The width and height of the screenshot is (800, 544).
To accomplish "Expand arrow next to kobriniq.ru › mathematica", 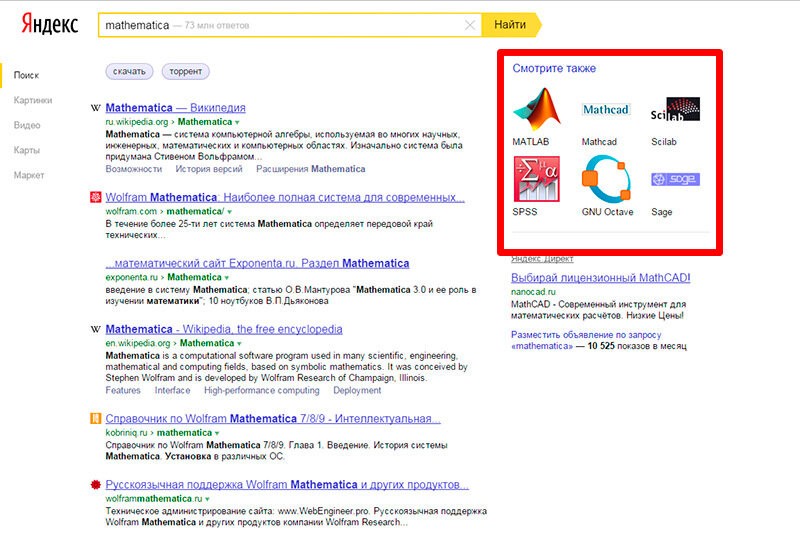I will point(217,433).
